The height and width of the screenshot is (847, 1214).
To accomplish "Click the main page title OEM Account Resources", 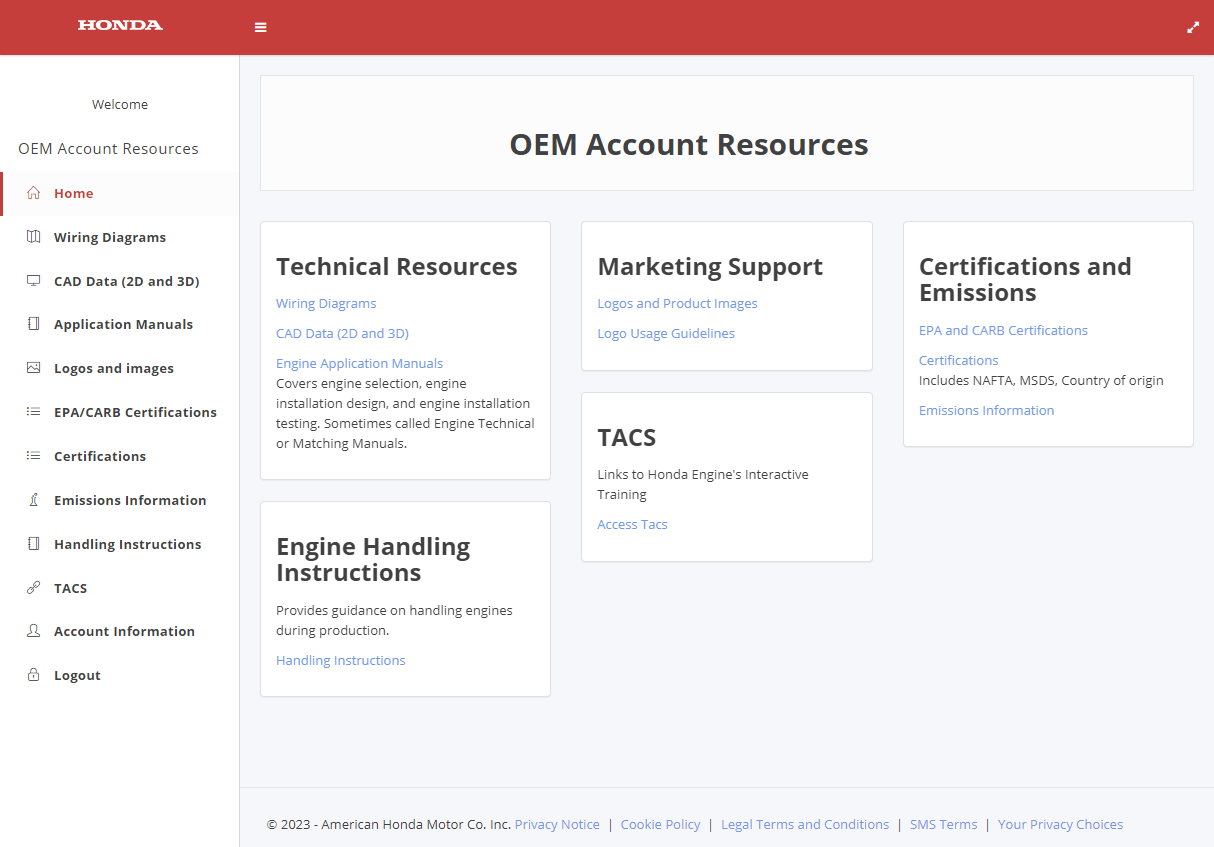I will pos(689,145).
